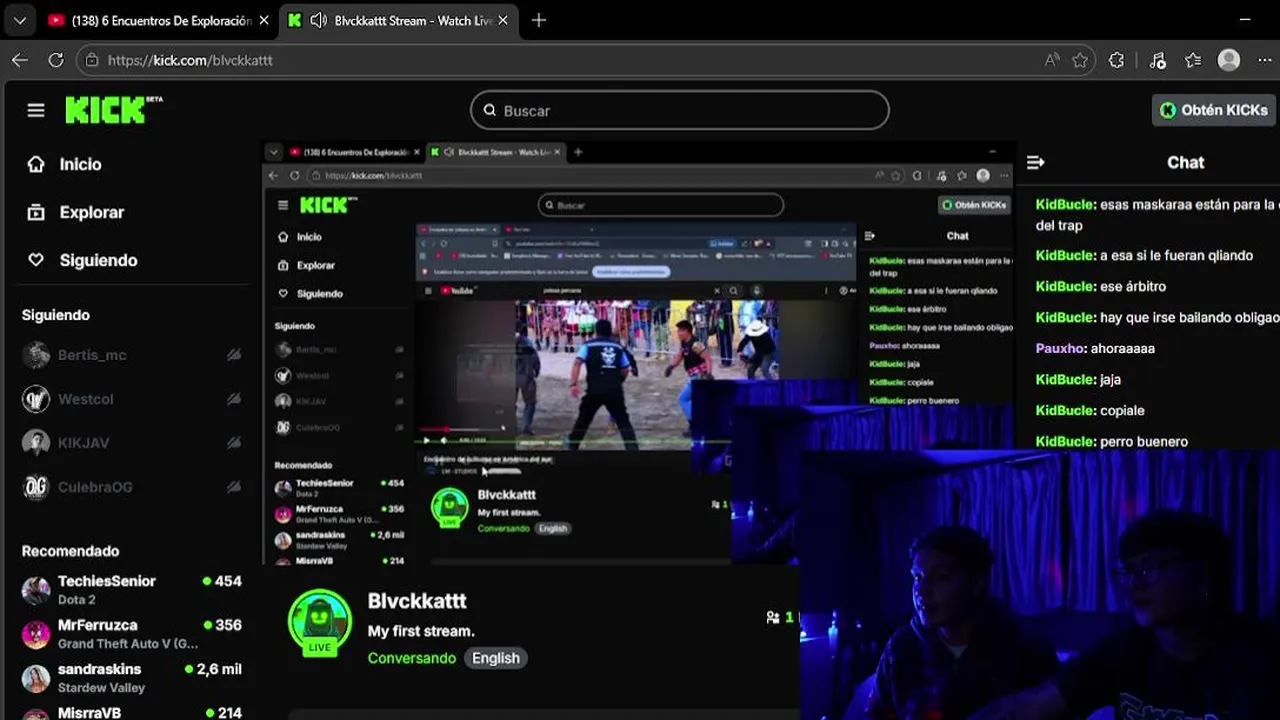Open the browser profile avatar
This screenshot has width=1280, height=720.
point(1229,60)
